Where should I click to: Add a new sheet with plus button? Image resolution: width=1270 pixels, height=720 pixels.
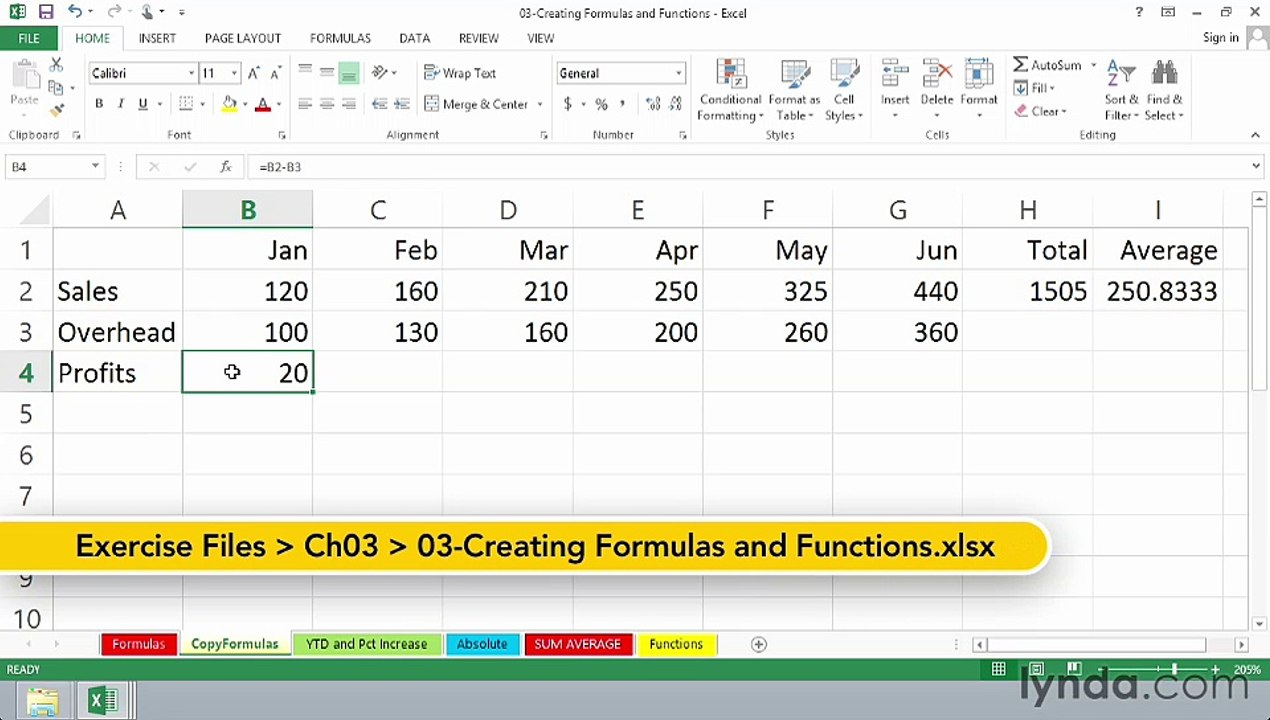click(x=759, y=644)
